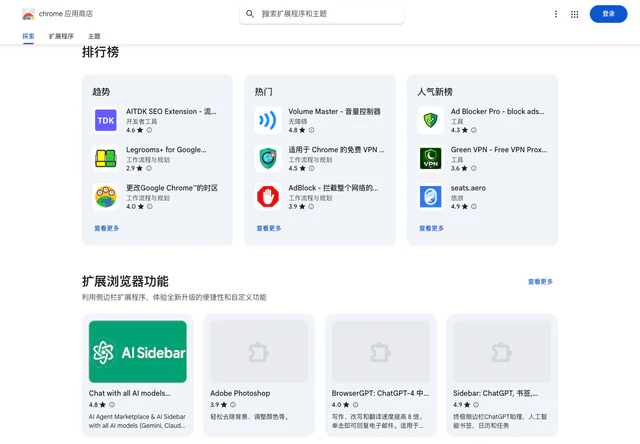Click the 无障碍 category under Volume Master

point(298,121)
